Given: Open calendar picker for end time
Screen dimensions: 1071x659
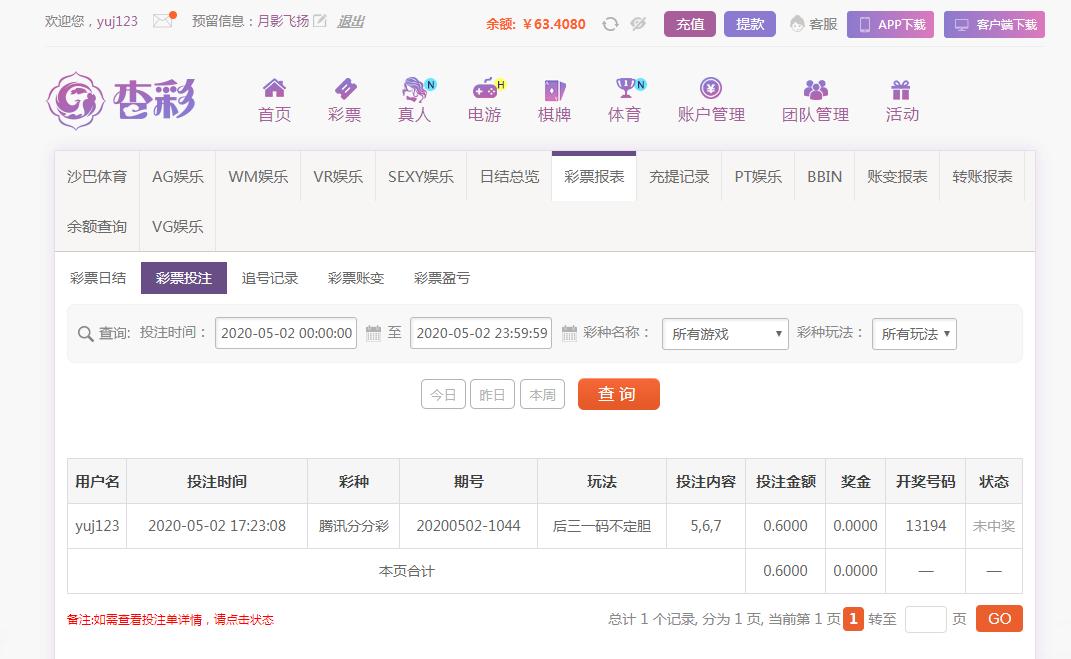Looking at the screenshot, I should click(569, 333).
